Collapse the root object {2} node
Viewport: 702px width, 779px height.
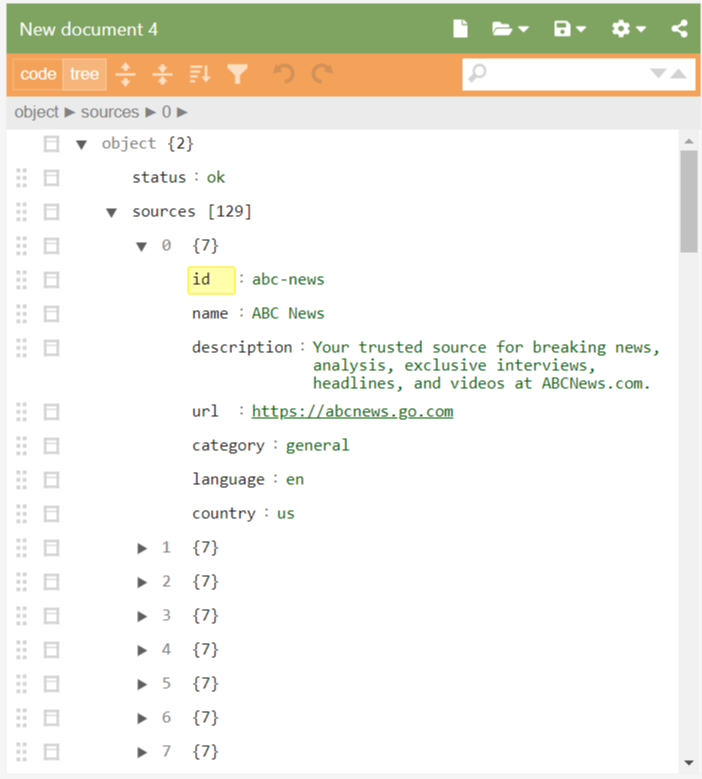[81, 145]
